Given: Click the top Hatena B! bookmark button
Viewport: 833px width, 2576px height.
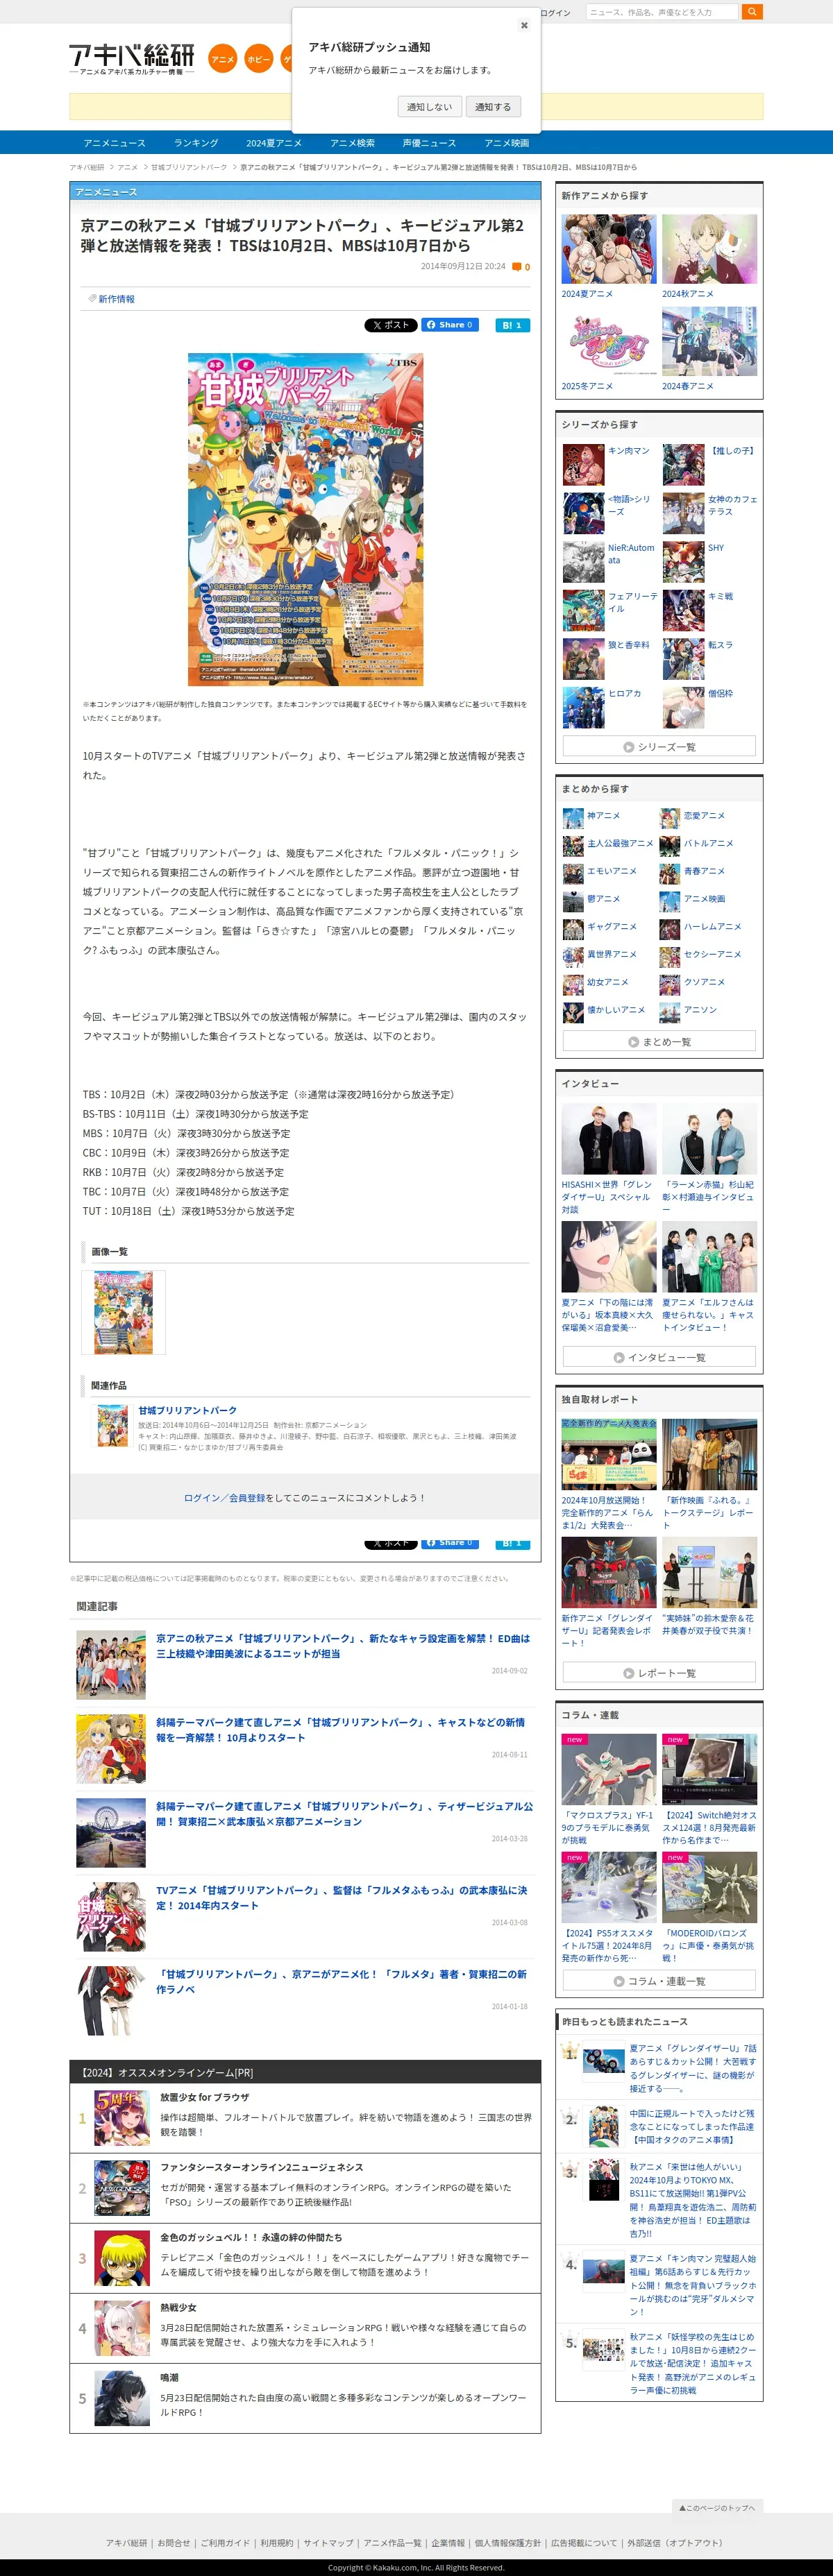Looking at the screenshot, I should click(512, 325).
